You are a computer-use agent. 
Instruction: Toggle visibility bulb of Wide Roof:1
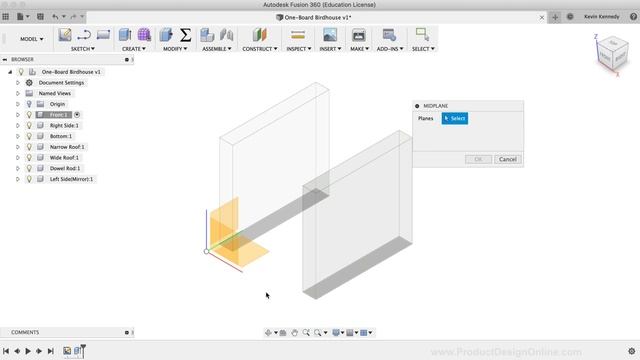pyautogui.click(x=29, y=158)
